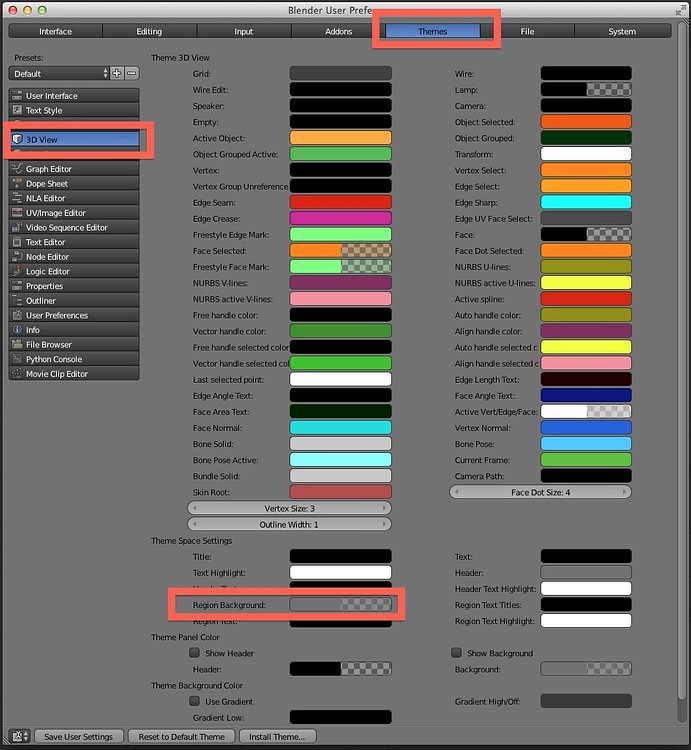691x750 pixels.
Task: Enable Show Header checkbox
Action: 194,652
